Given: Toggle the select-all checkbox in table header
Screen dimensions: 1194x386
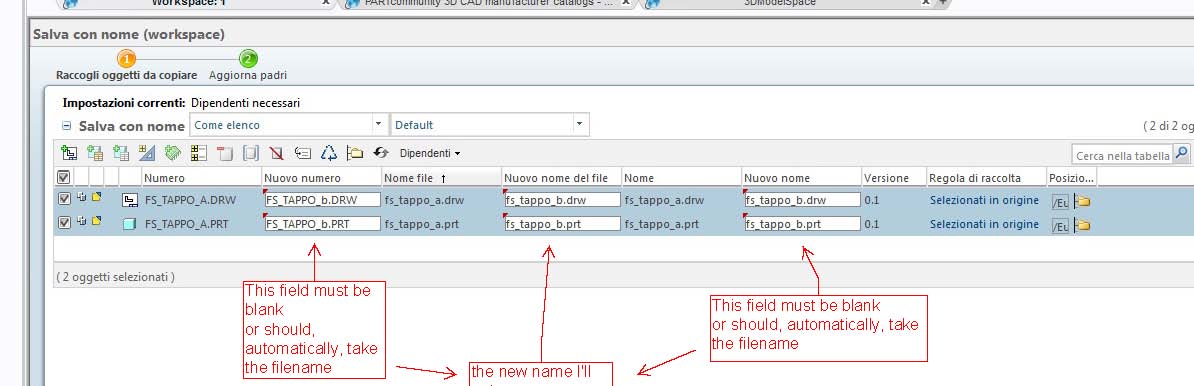Looking at the screenshot, I should point(64,177).
